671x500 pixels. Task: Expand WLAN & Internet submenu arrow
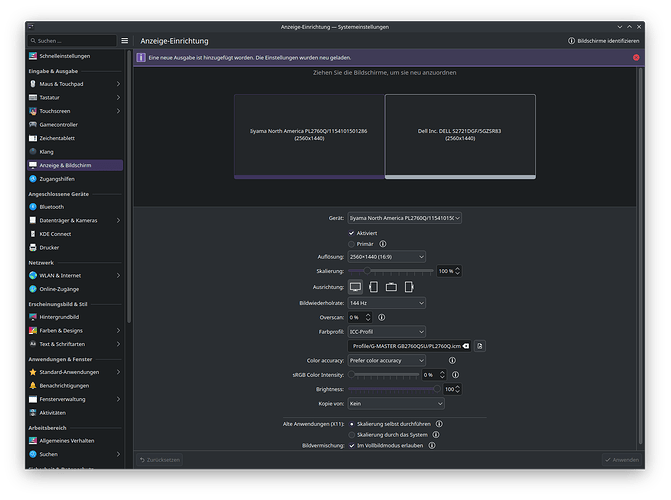(x=118, y=276)
